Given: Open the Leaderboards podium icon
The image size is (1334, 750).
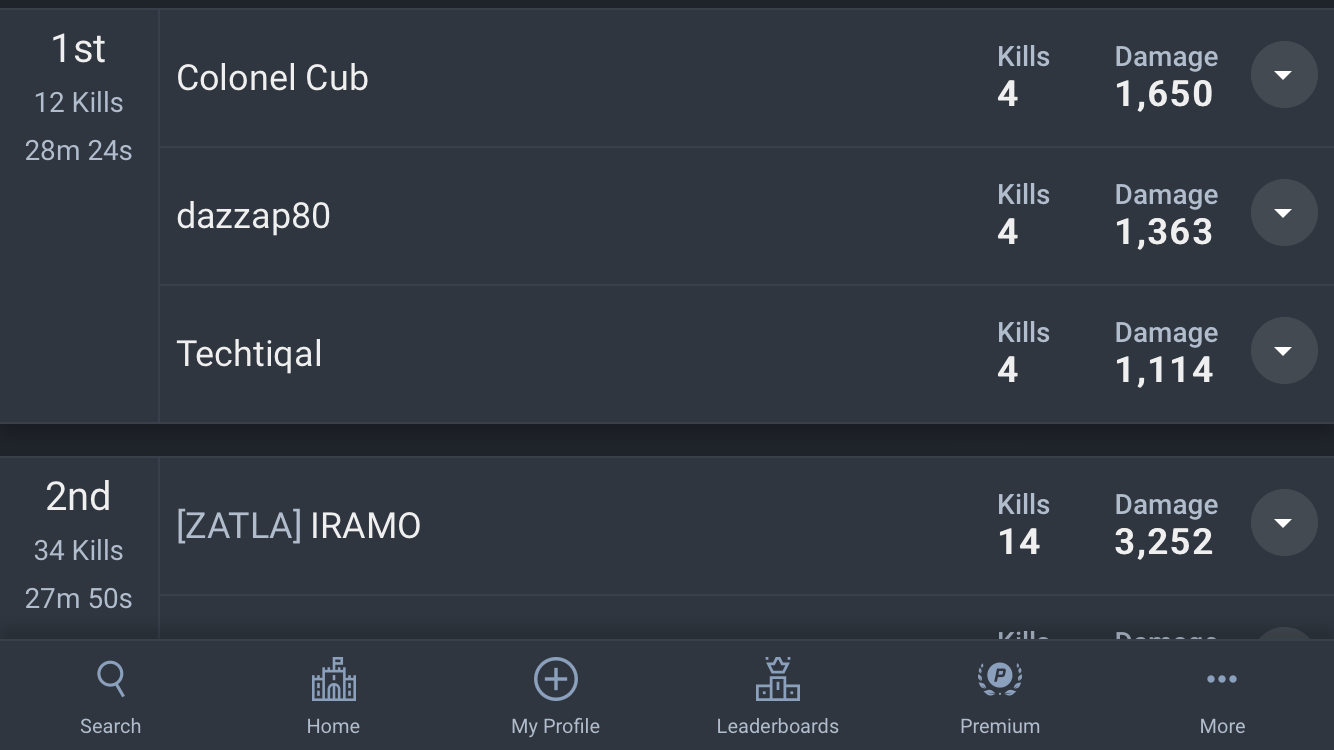Looking at the screenshot, I should 777,679.
